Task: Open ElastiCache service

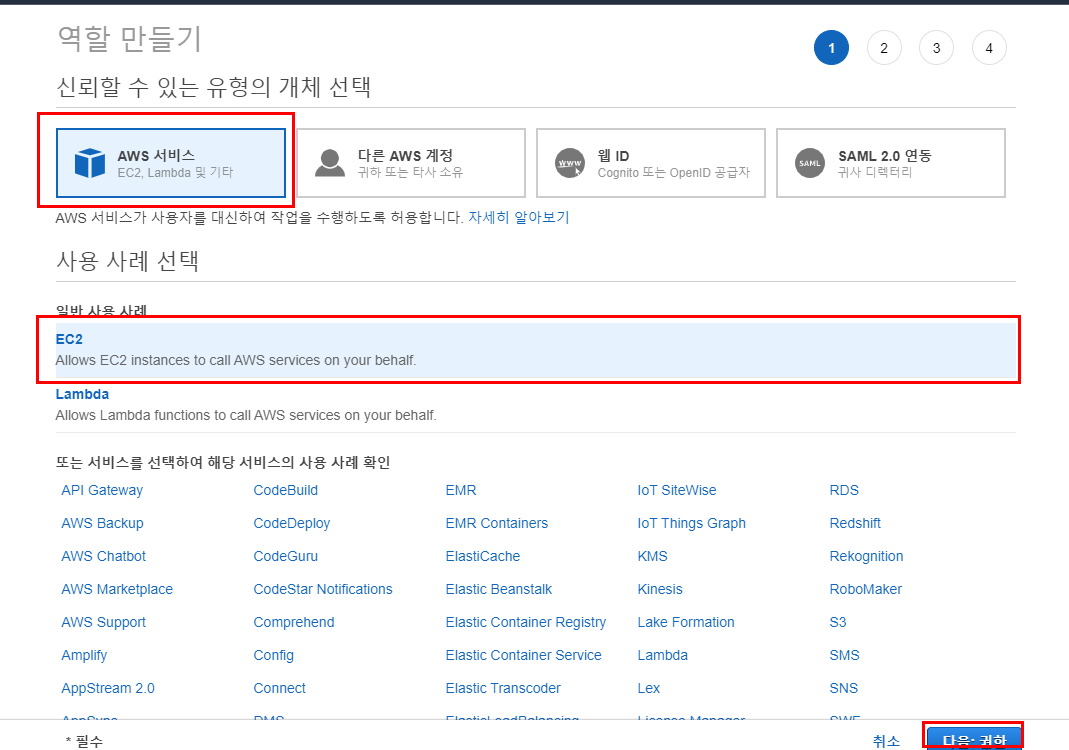Action: point(483,556)
